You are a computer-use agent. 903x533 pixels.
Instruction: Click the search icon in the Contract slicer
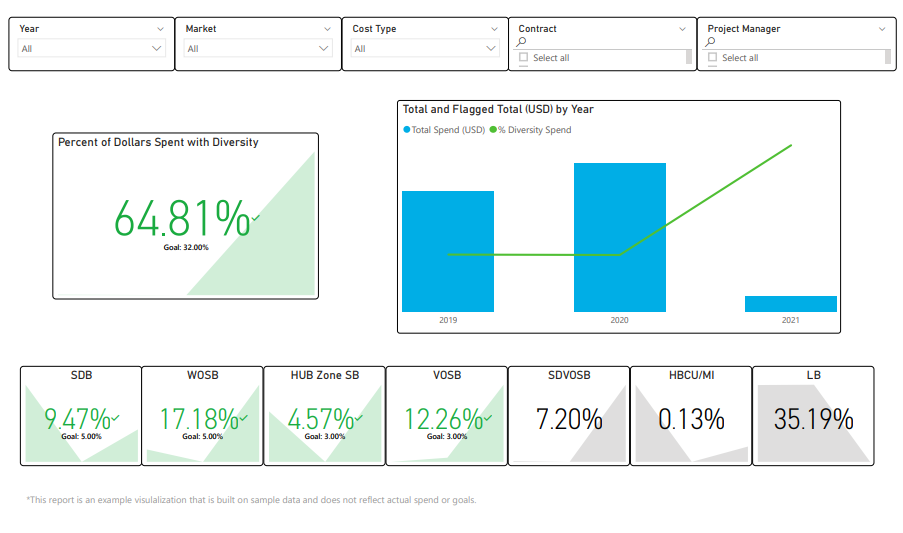click(521, 43)
